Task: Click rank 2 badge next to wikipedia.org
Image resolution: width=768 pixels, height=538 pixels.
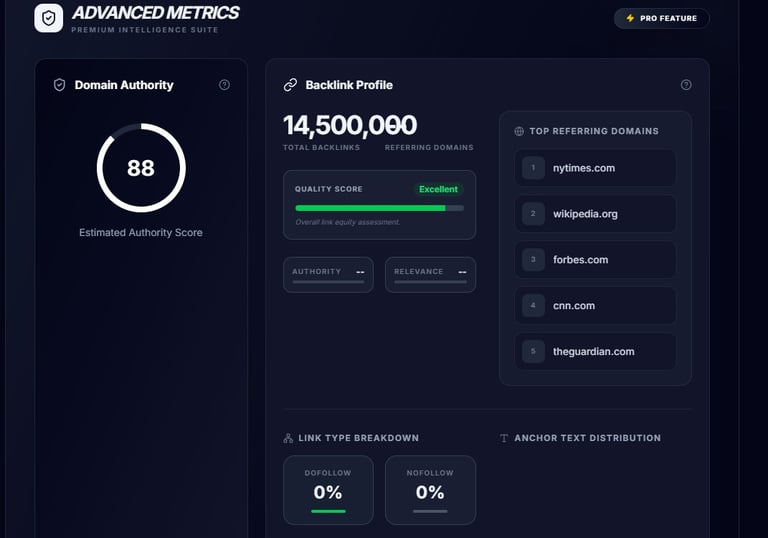Action: tap(533, 214)
